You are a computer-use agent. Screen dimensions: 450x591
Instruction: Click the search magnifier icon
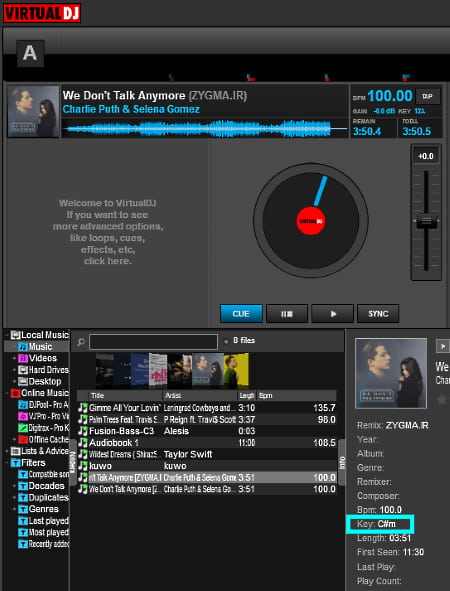81,342
